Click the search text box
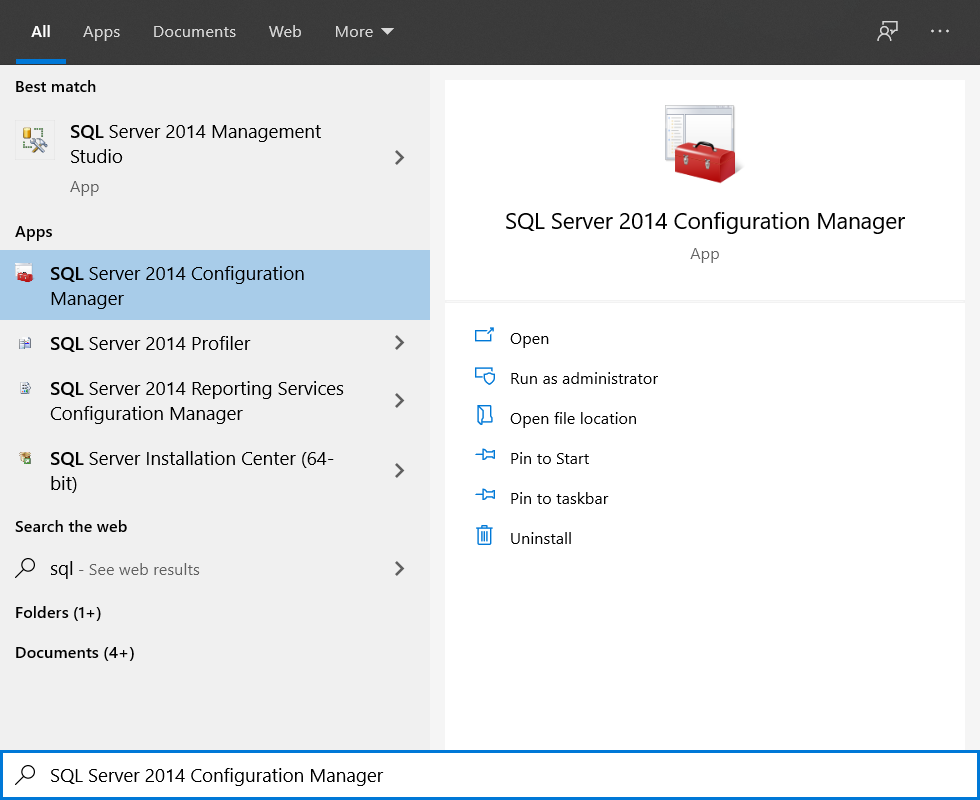This screenshot has width=980, height=800. pos(500,775)
